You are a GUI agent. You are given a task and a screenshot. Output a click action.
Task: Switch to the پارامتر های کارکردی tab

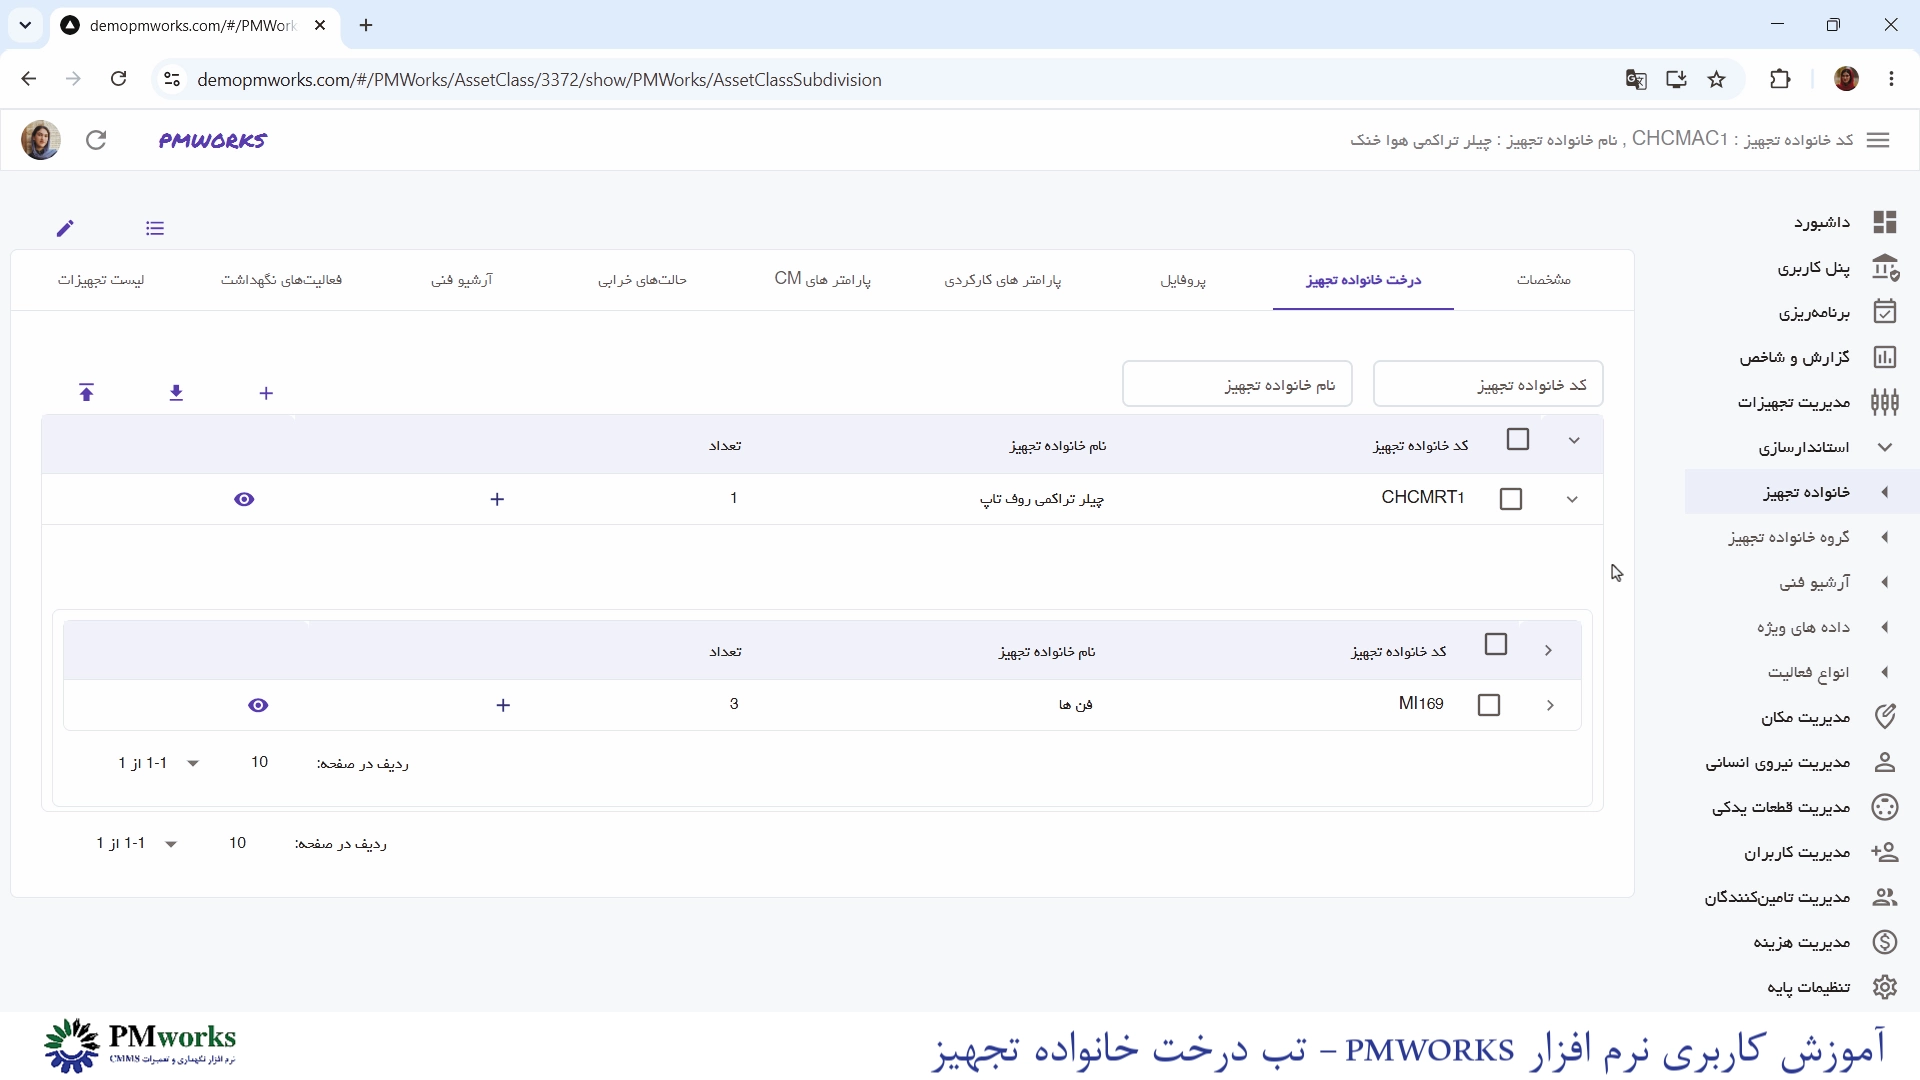tap(1003, 280)
